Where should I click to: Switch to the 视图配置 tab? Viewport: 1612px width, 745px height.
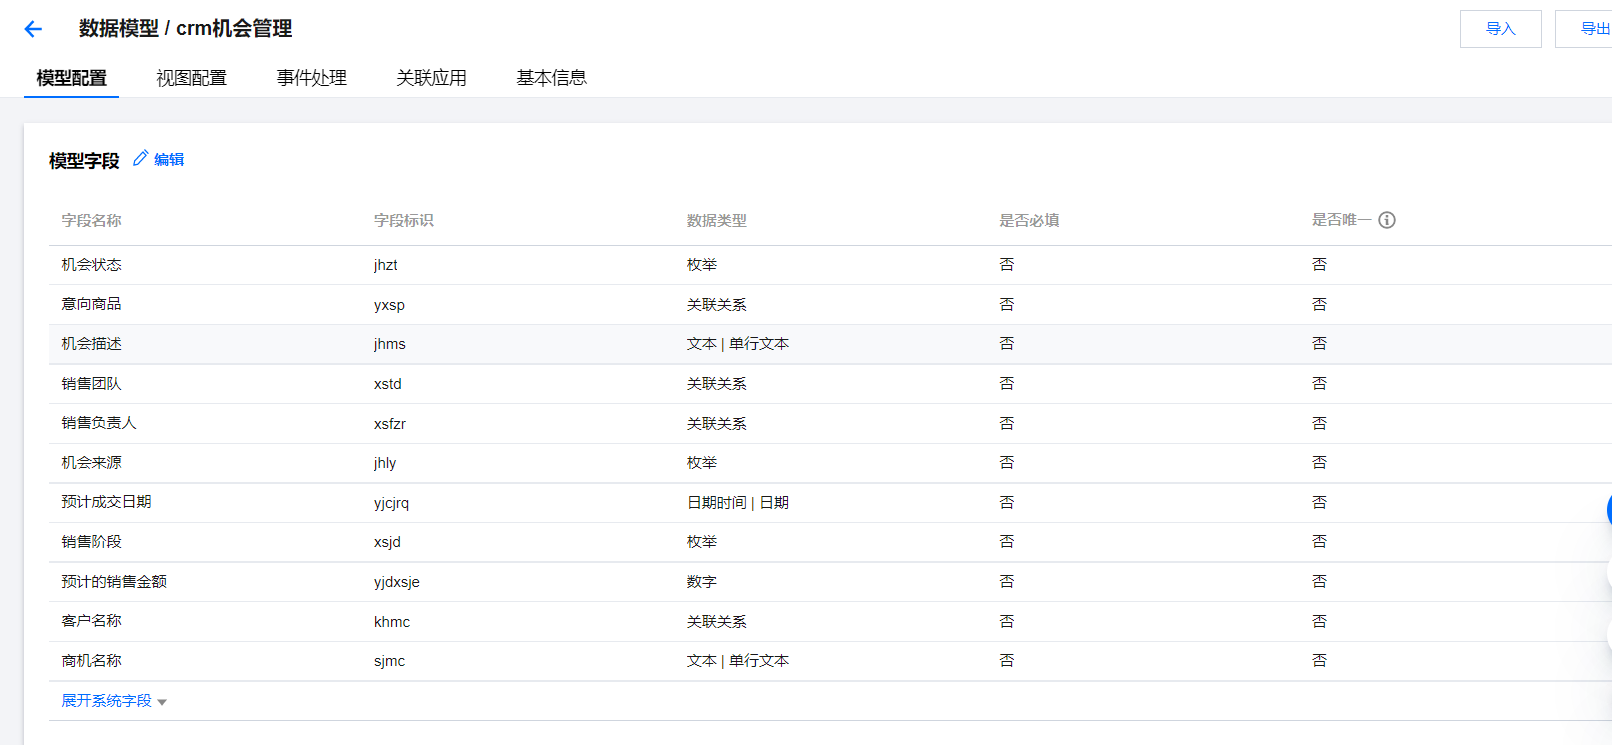coord(191,78)
